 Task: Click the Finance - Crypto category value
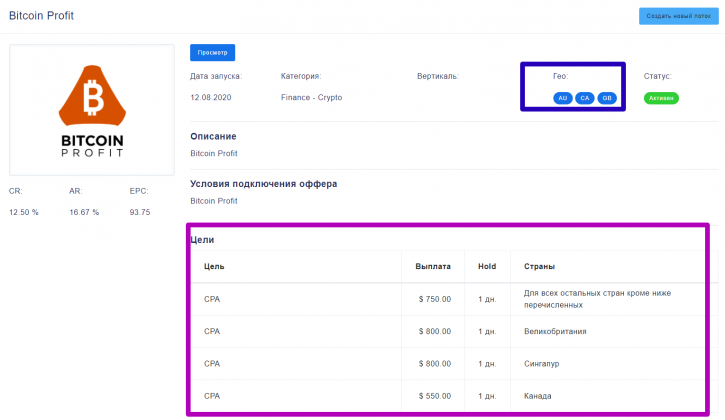pyautogui.click(x=311, y=98)
